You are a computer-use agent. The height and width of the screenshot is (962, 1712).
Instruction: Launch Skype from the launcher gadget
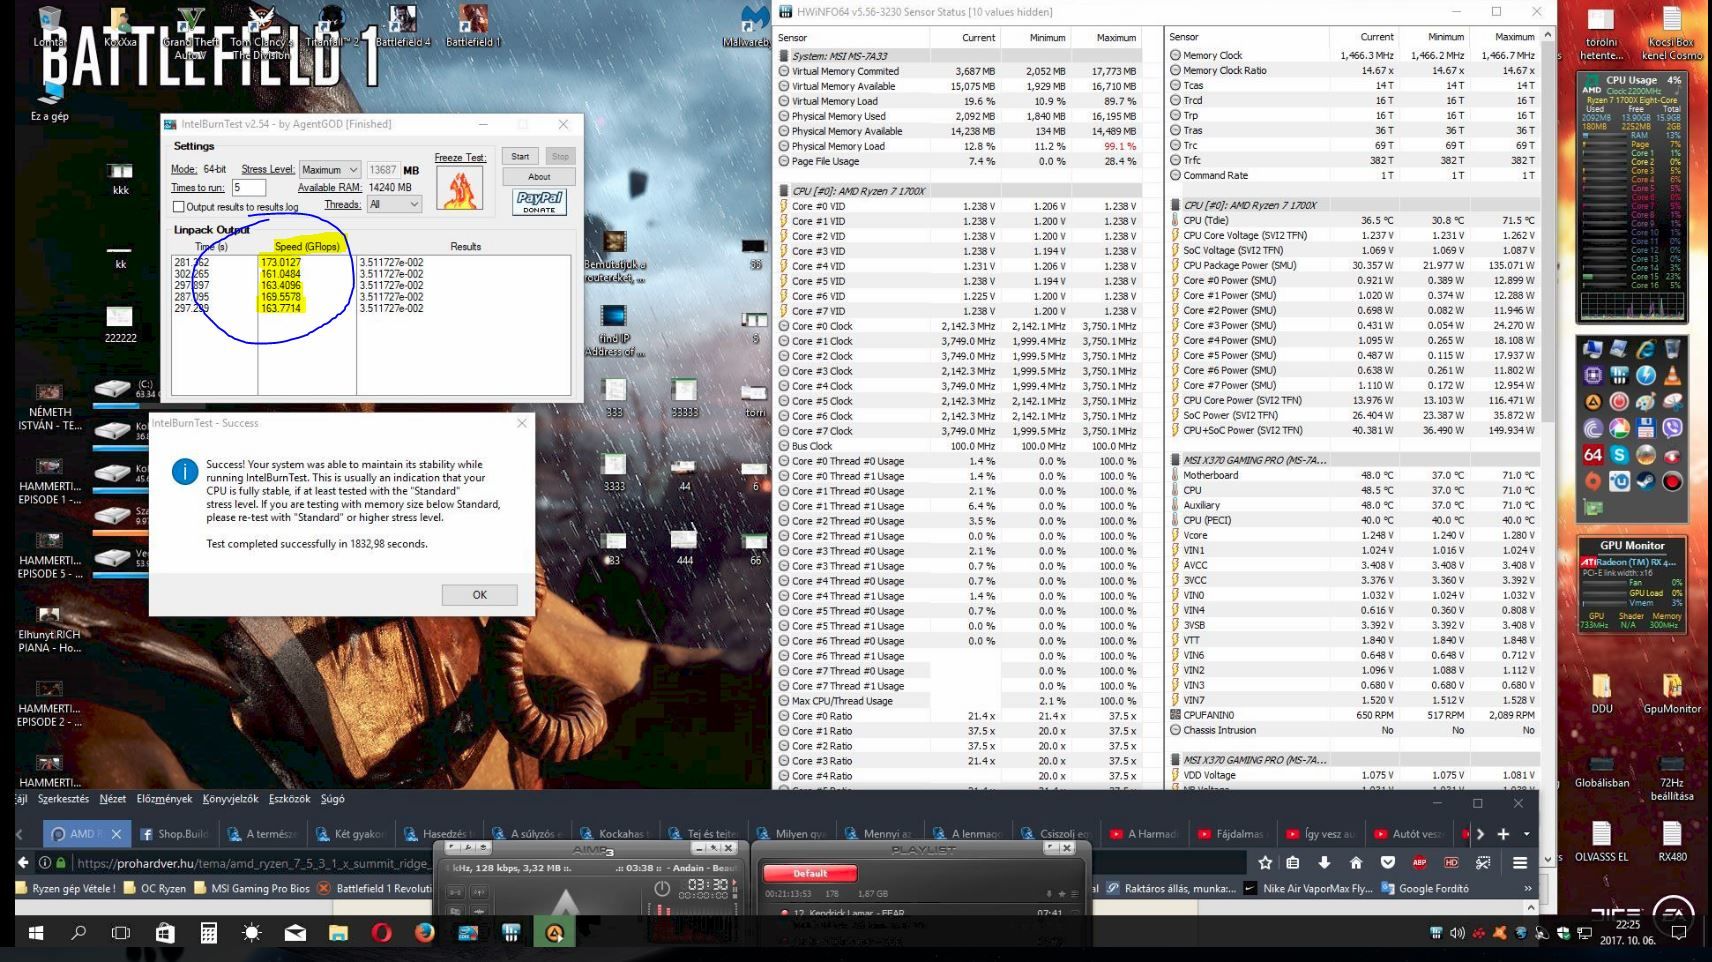click(x=1619, y=454)
